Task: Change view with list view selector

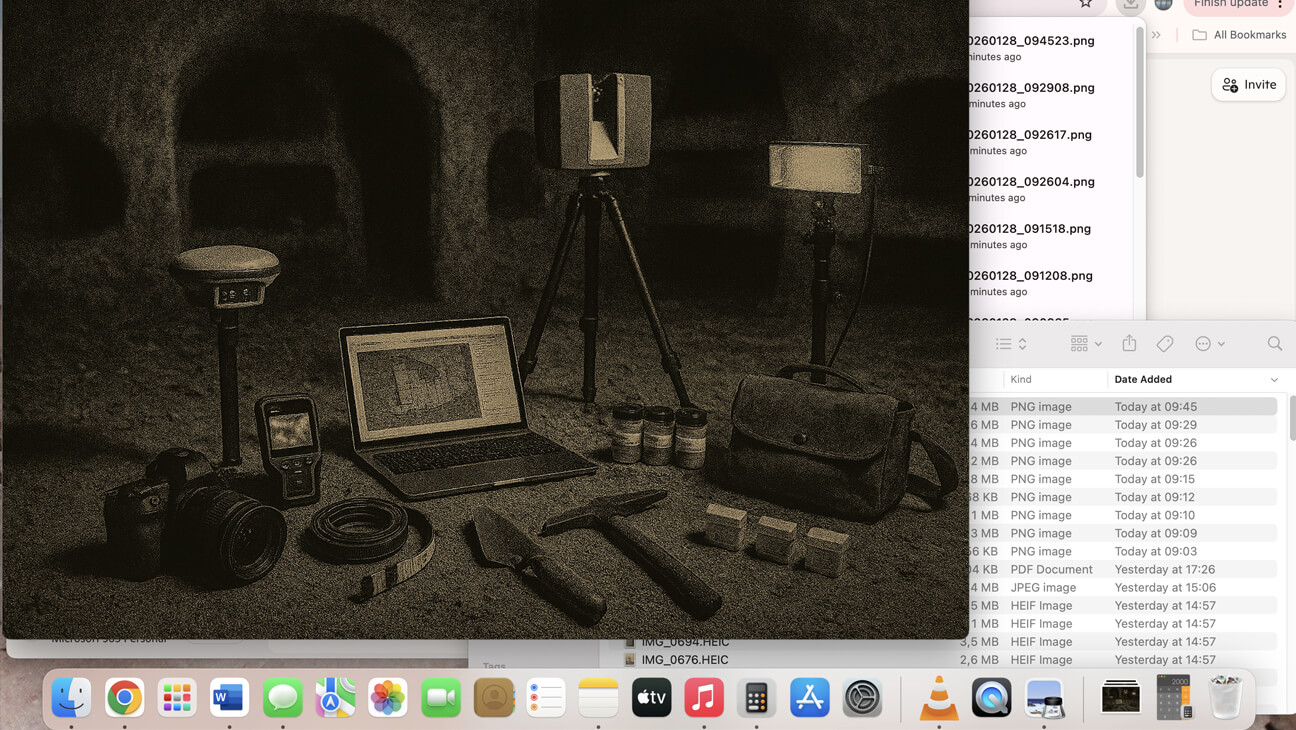Action: coord(1011,343)
